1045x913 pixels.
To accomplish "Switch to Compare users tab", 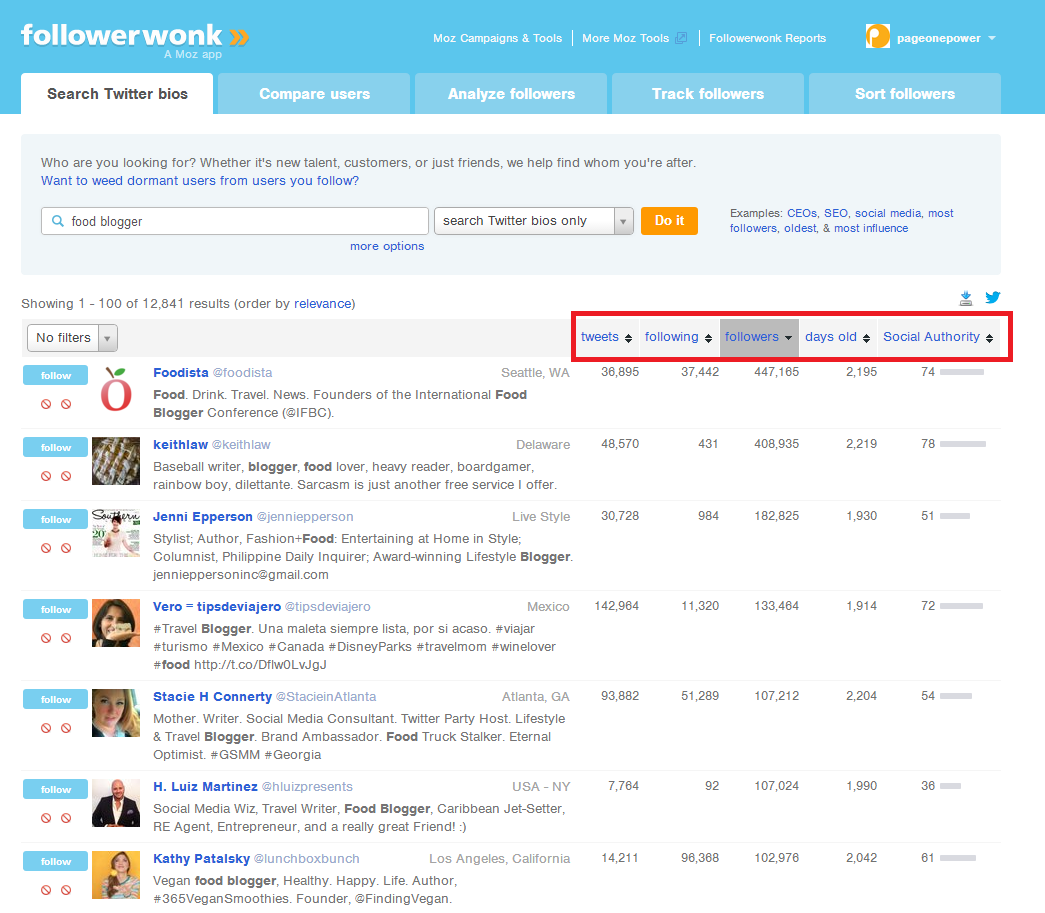I will tap(315, 94).
